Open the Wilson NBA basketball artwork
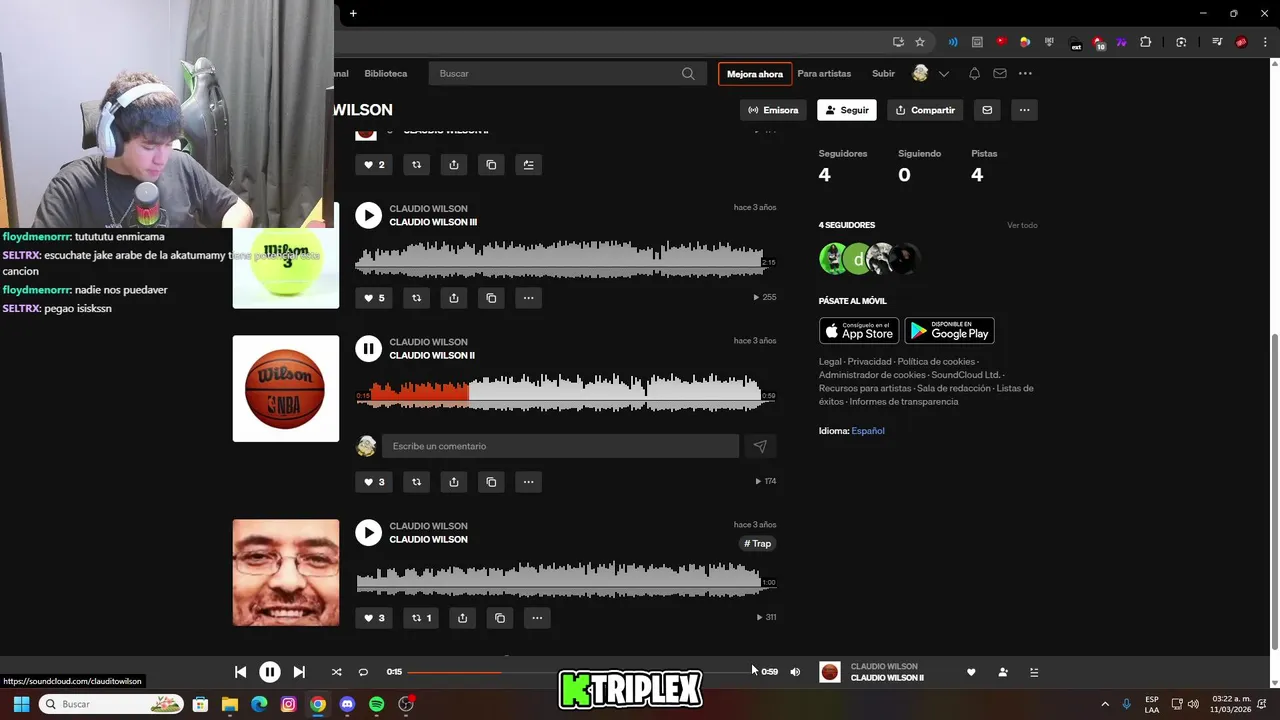 286,388
